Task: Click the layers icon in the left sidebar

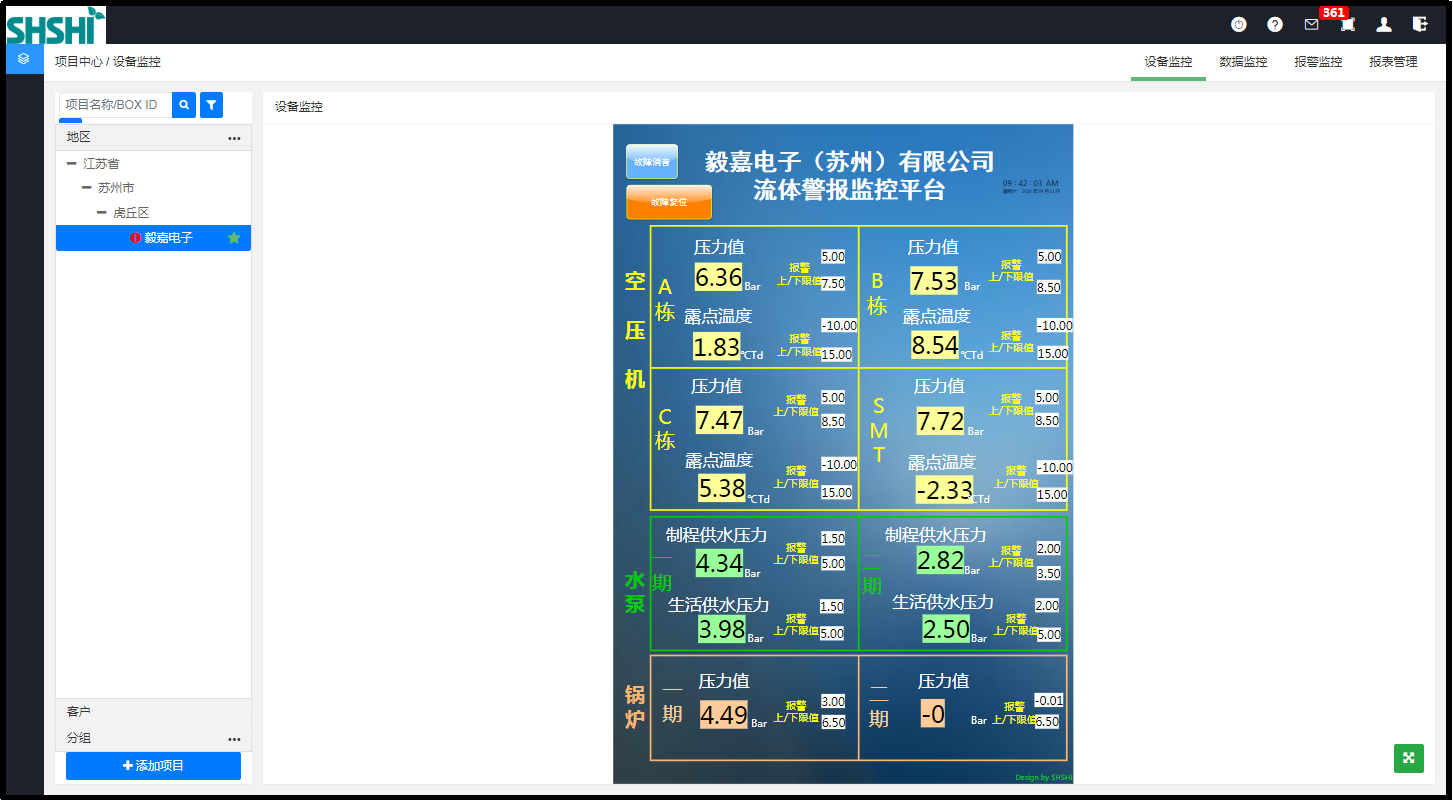Action: click(24, 59)
